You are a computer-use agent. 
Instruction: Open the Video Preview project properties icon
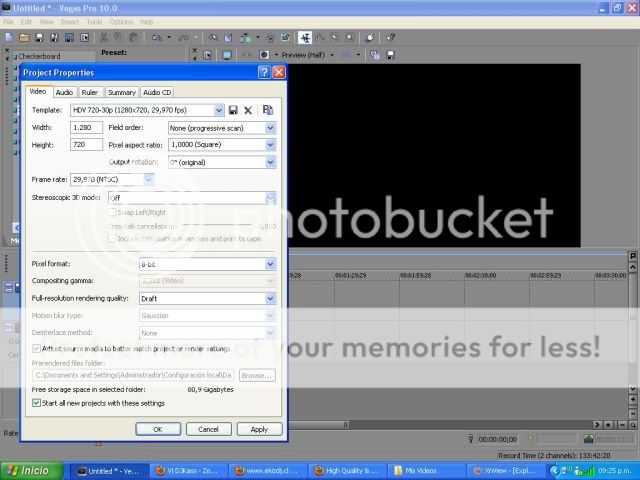(x=207, y=55)
